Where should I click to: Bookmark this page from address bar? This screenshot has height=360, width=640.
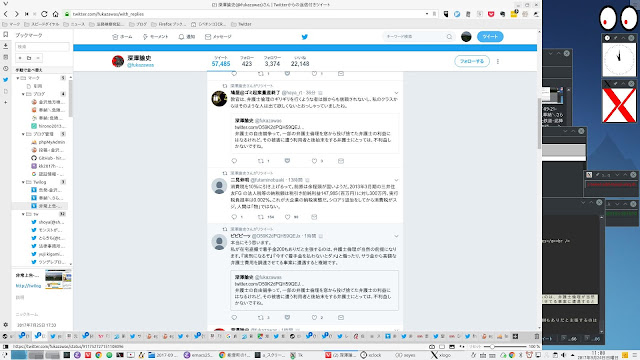[x=434, y=14]
